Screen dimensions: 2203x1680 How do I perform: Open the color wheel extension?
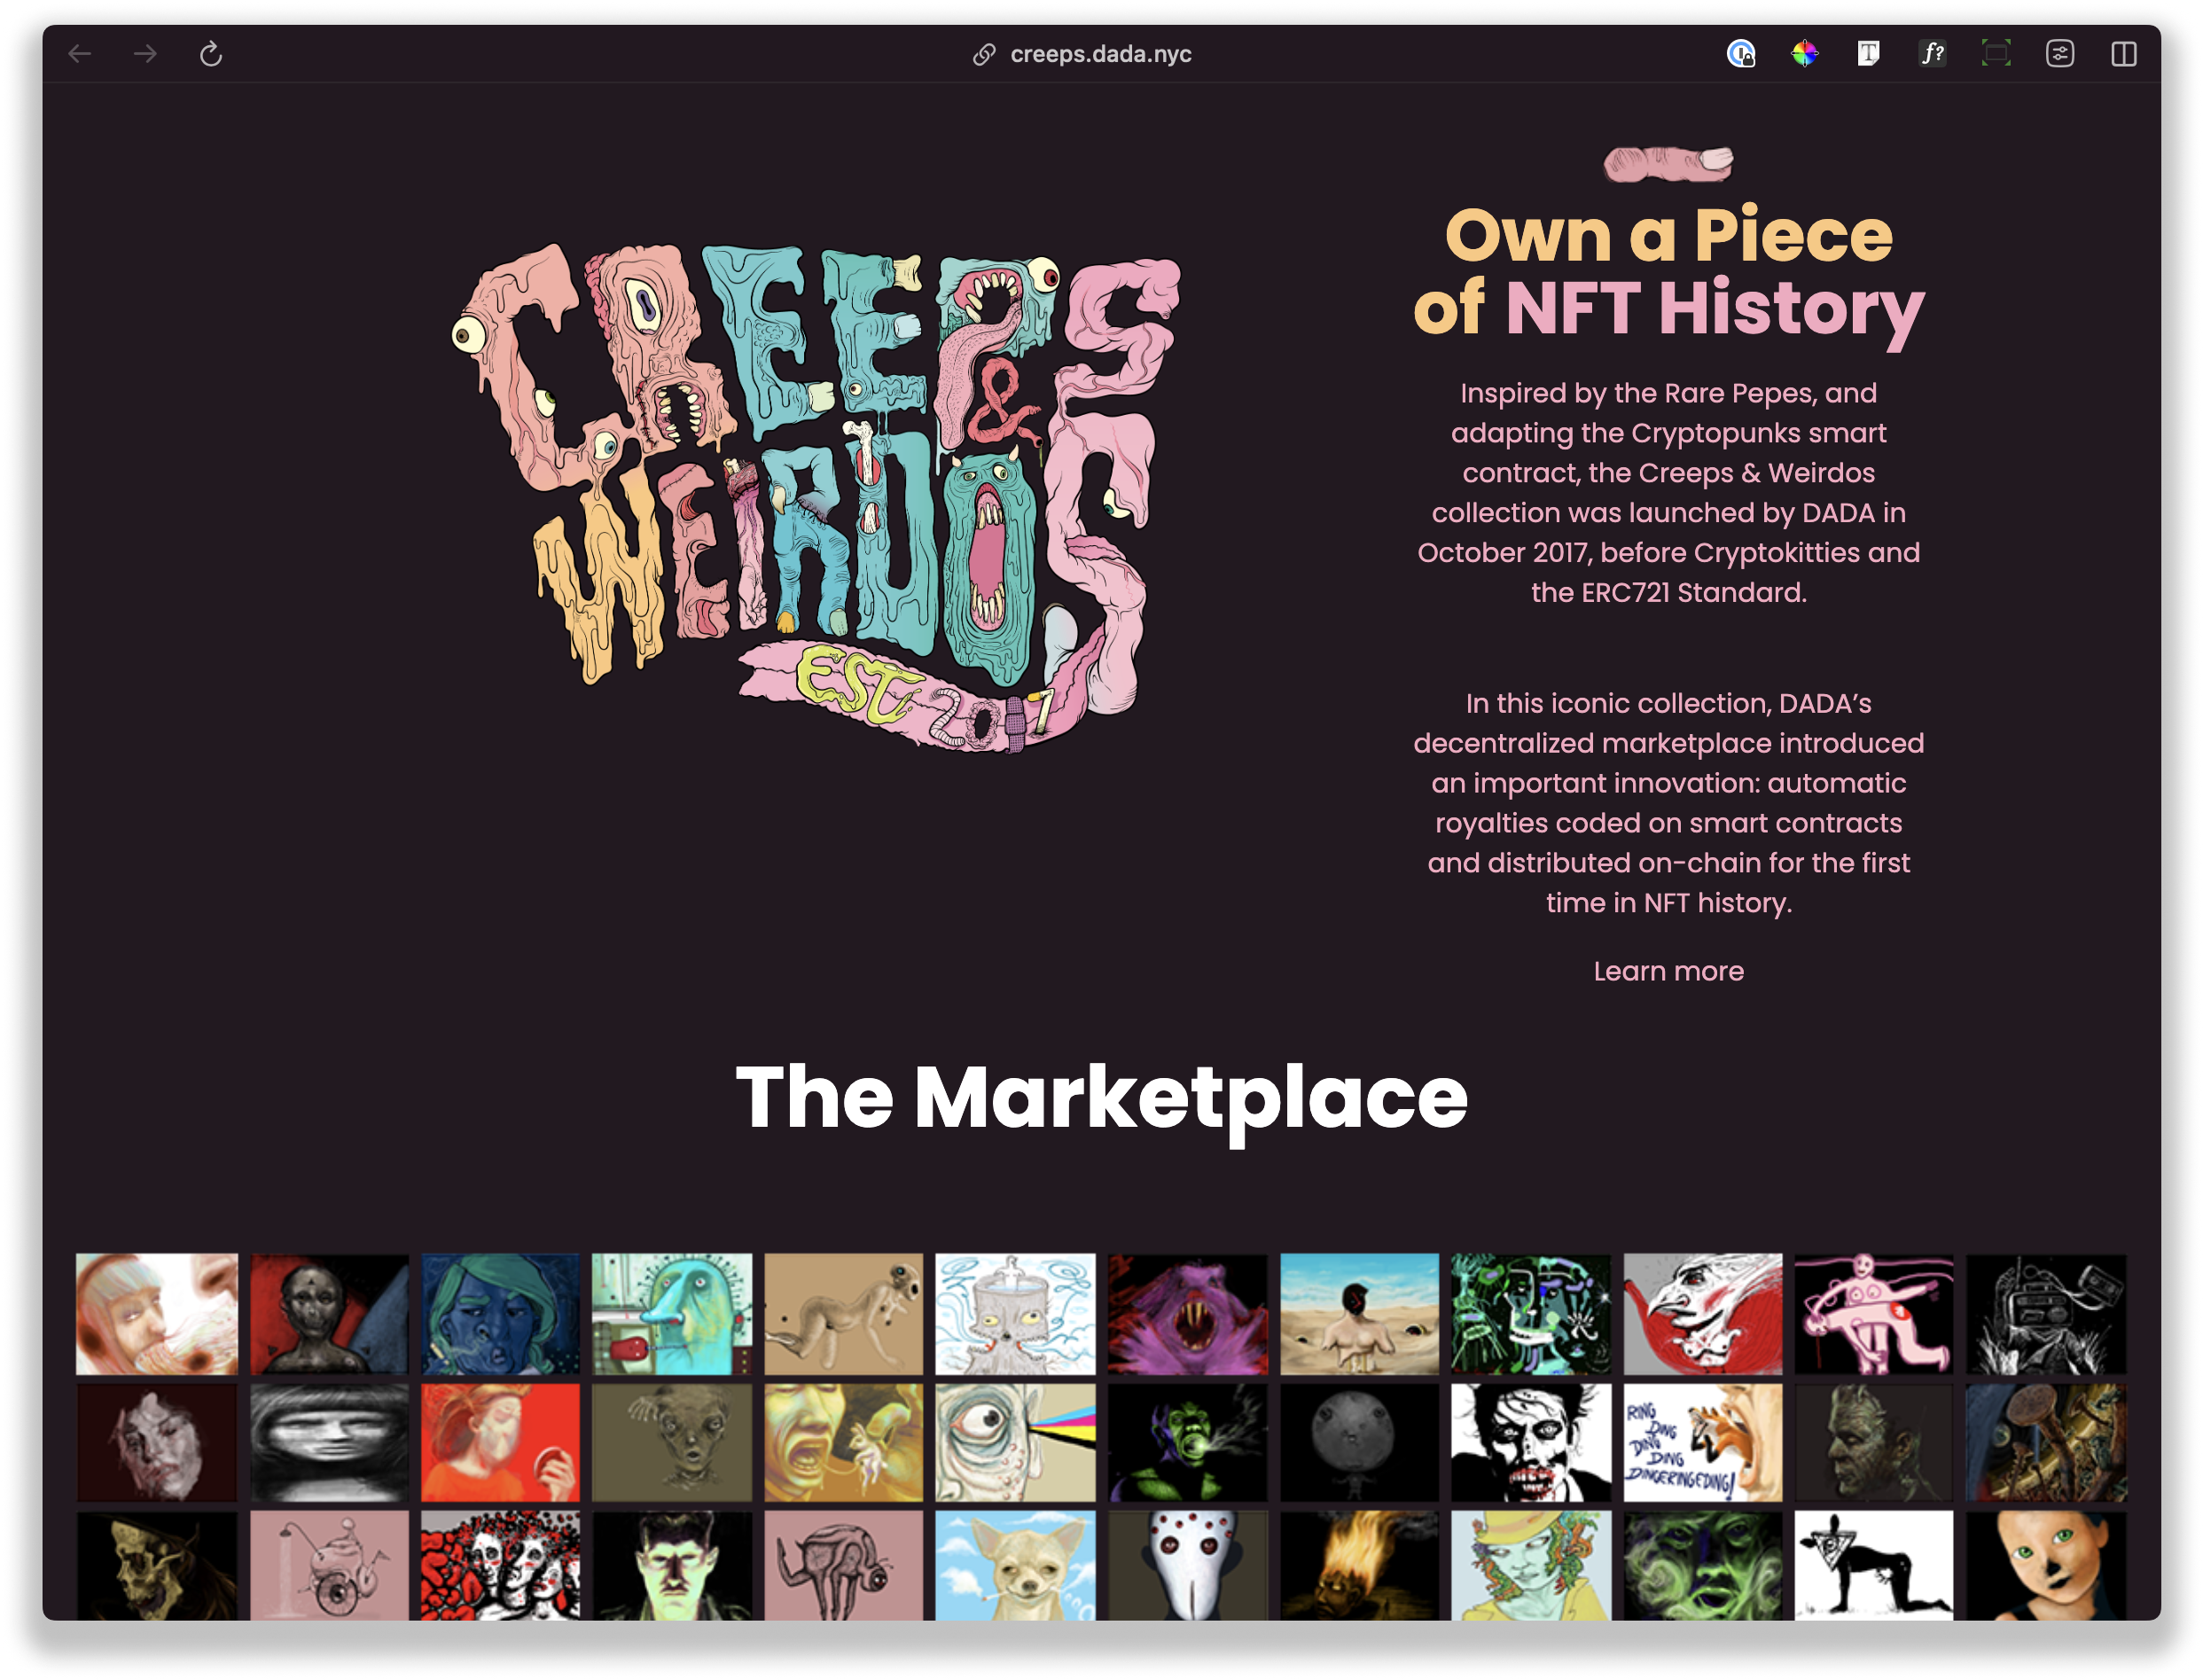click(x=1805, y=54)
